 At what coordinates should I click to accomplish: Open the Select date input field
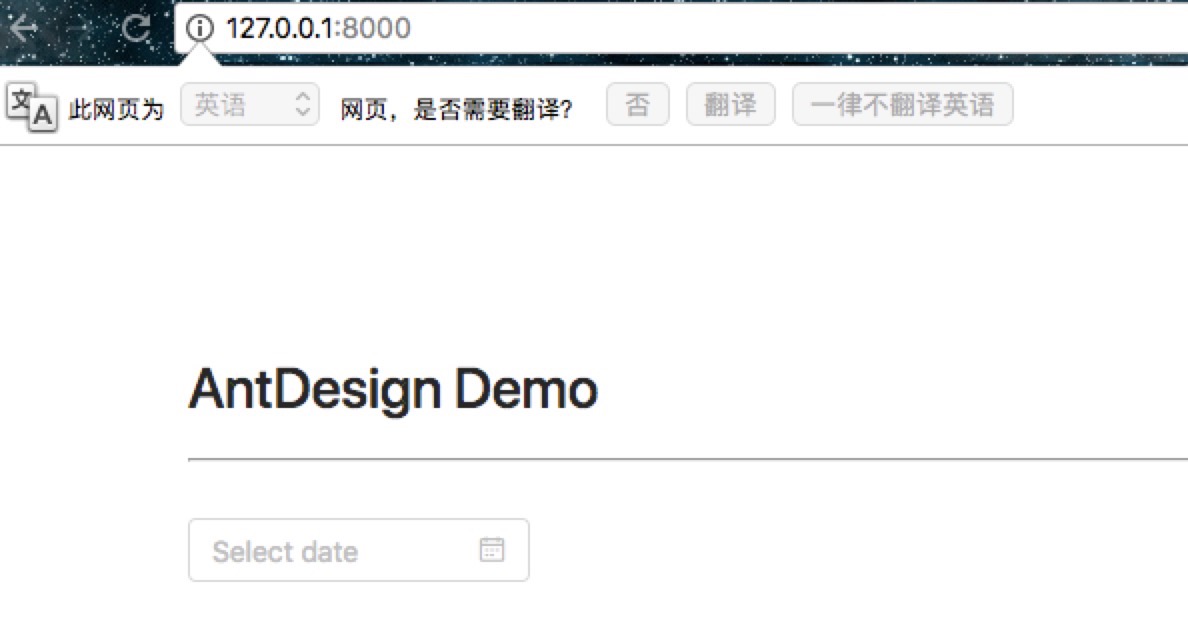tap(358, 550)
